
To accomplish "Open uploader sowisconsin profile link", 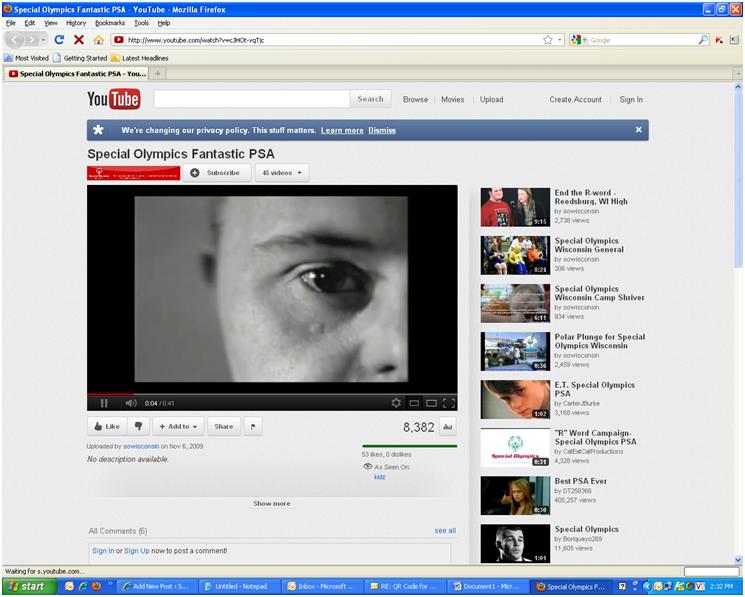I will click(141, 446).
